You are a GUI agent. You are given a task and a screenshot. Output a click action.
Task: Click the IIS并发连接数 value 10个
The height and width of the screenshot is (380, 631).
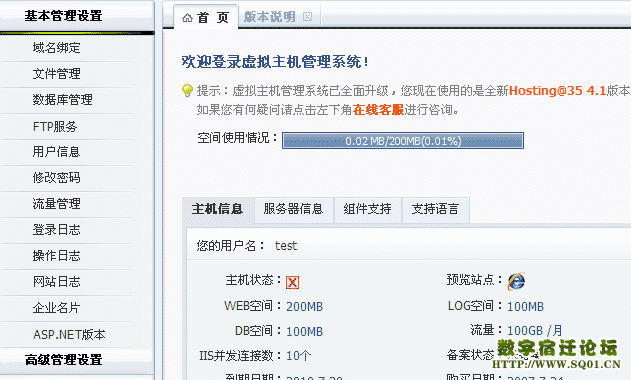tap(299, 356)
